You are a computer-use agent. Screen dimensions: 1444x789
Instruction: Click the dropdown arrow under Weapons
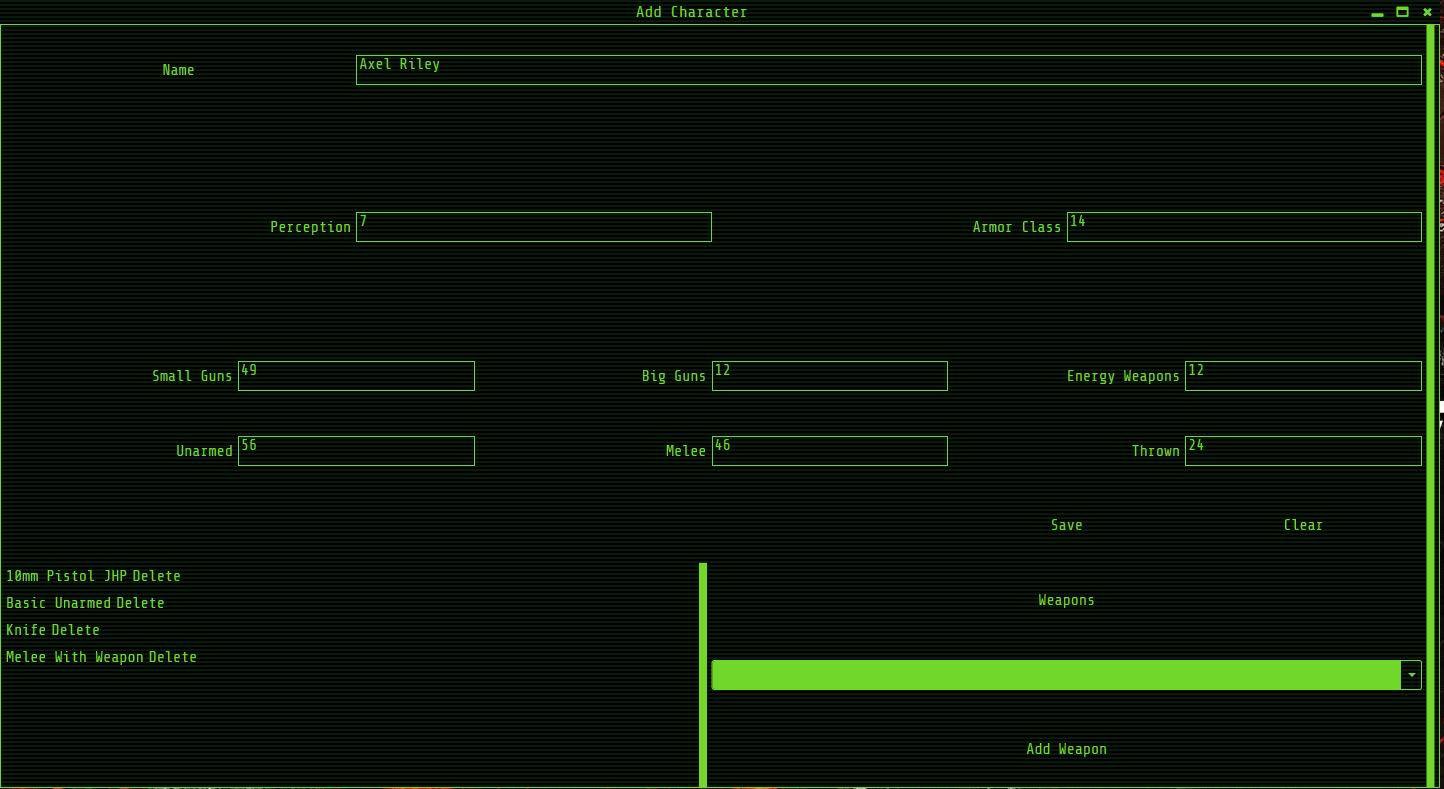(1411, 675)
